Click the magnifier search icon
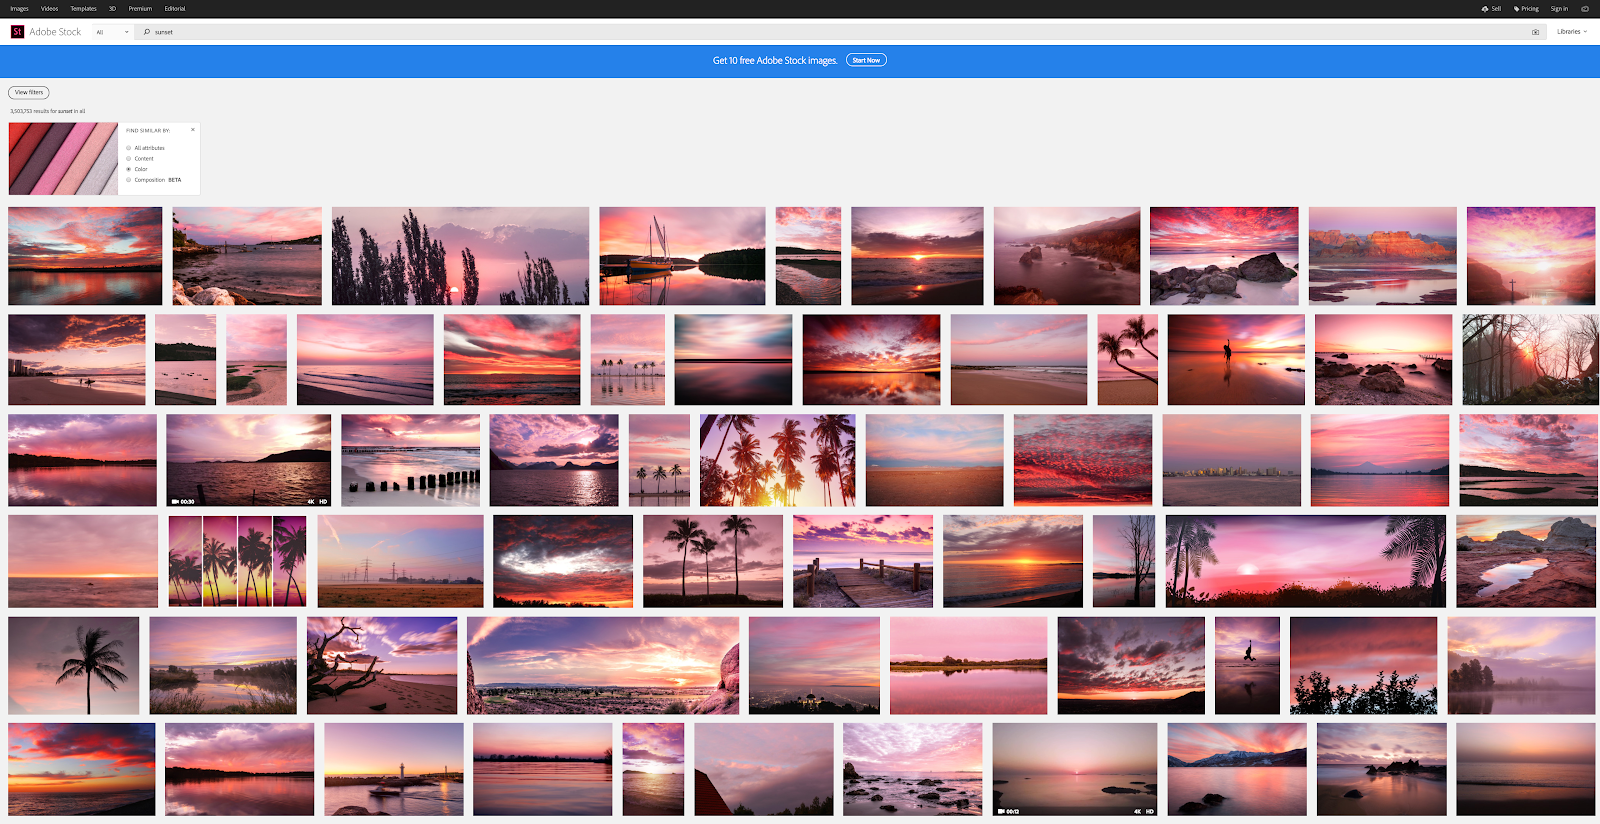 [x=147, y=32]
